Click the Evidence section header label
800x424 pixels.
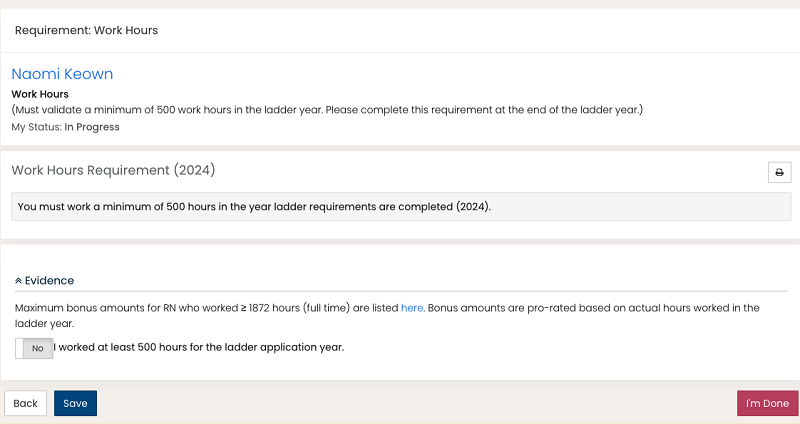[x=49, y=281]
